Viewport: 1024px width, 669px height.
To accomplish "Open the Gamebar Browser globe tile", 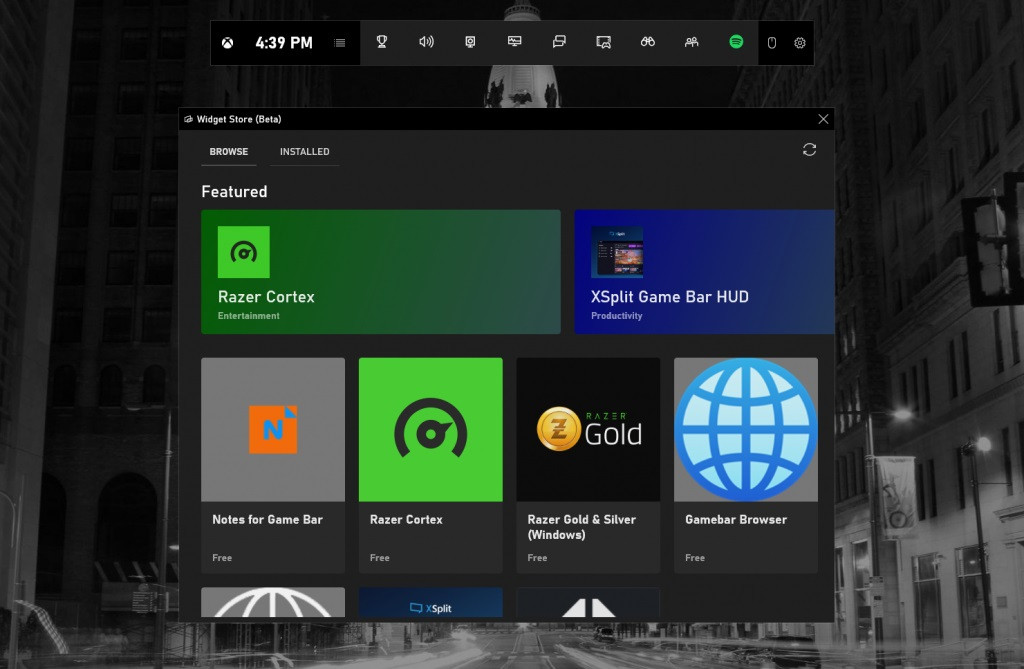I will tap(746, 465).
